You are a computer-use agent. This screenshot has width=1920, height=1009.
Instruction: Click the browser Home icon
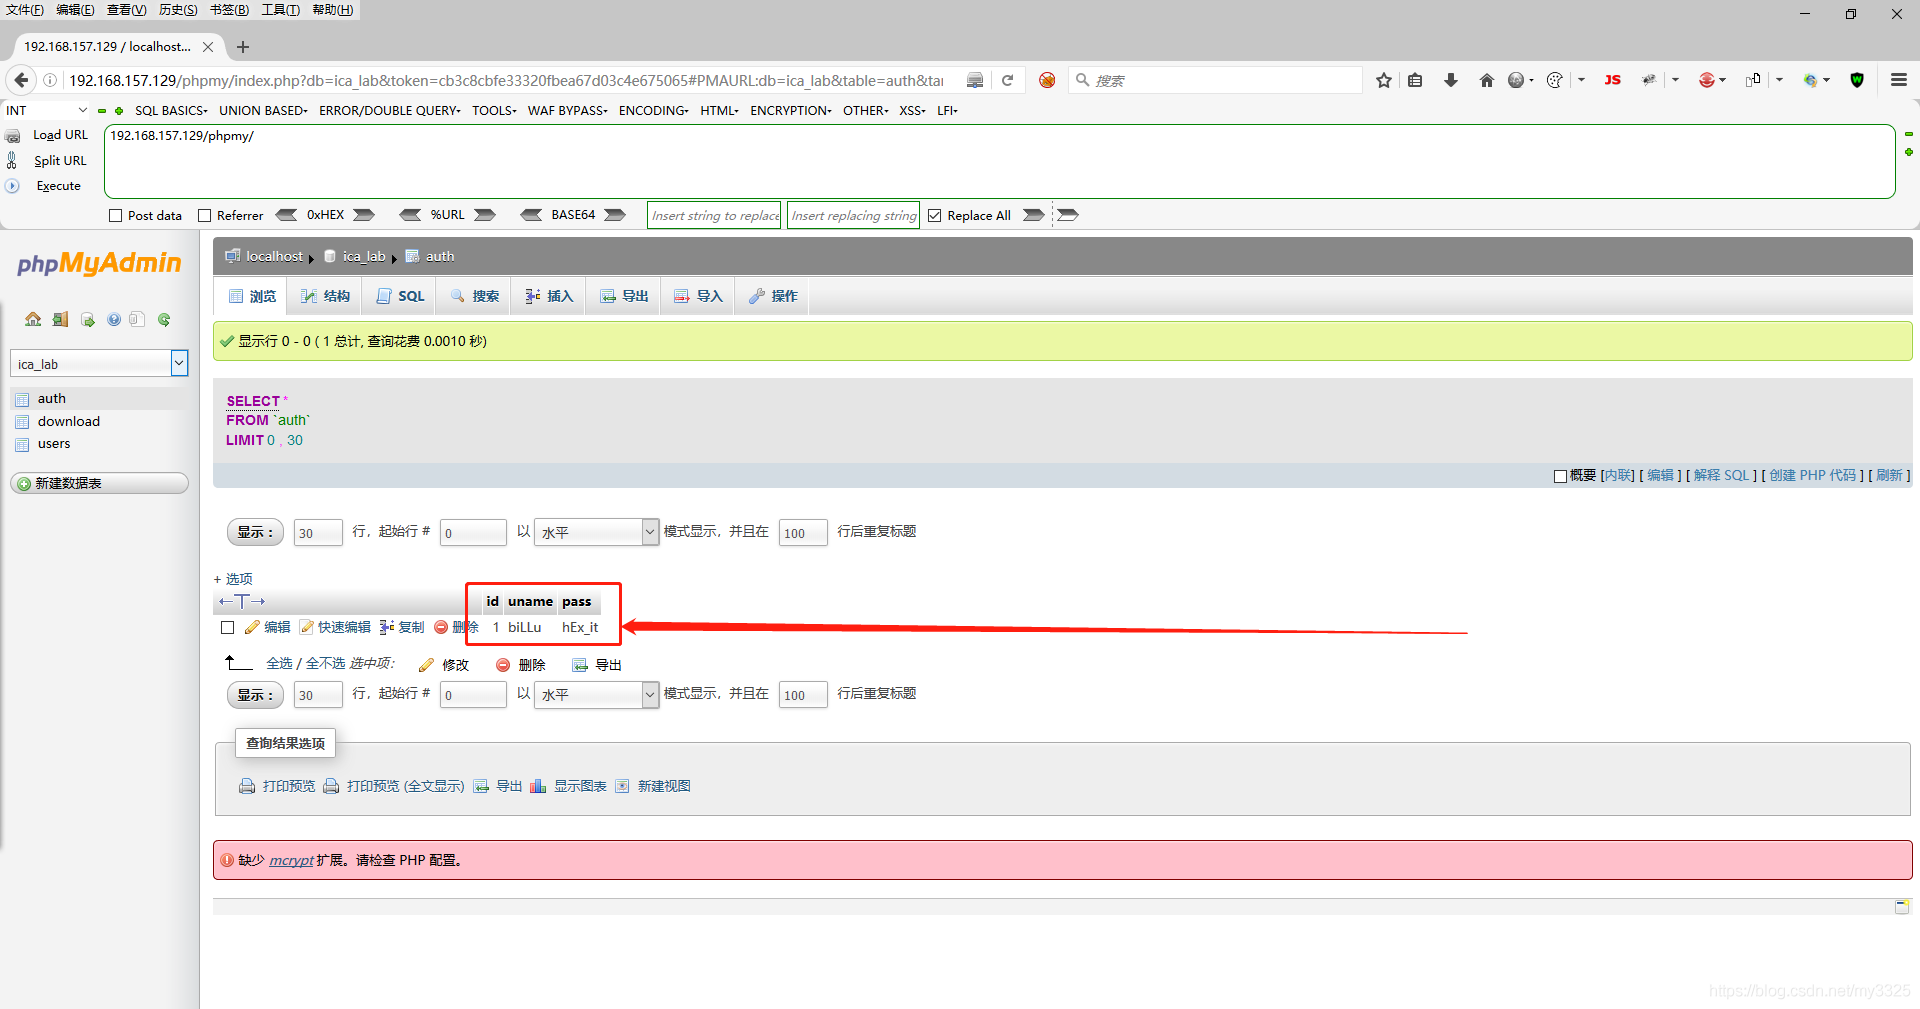pyautogui.click(x=1487, y=80)
